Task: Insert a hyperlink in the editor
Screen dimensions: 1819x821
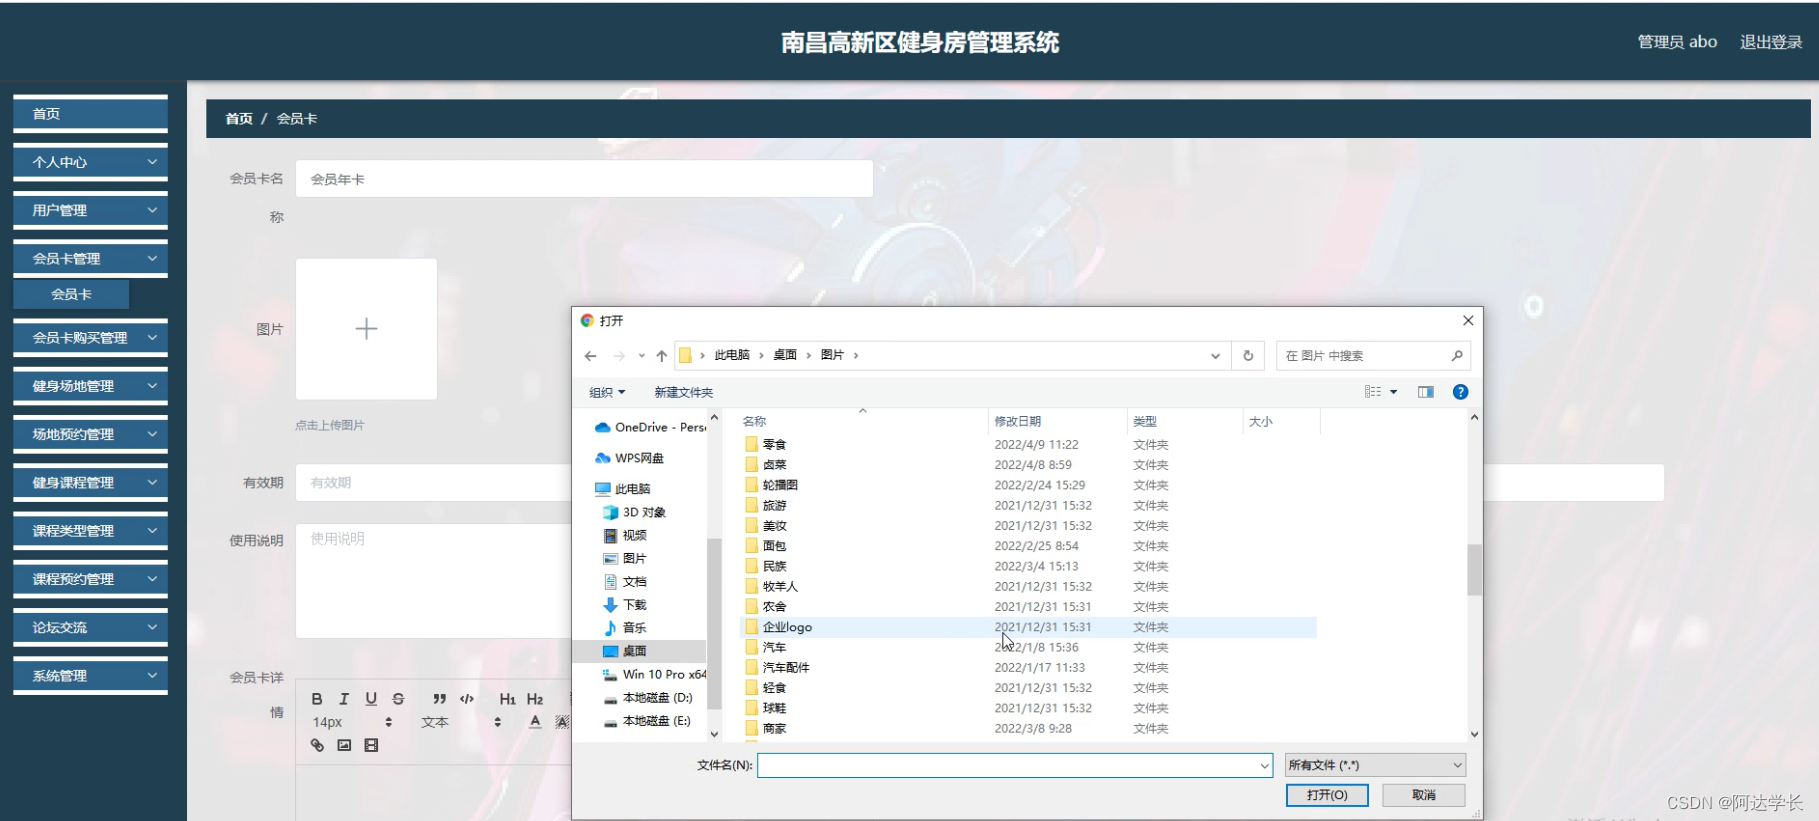Action: (x=317, y=745)
